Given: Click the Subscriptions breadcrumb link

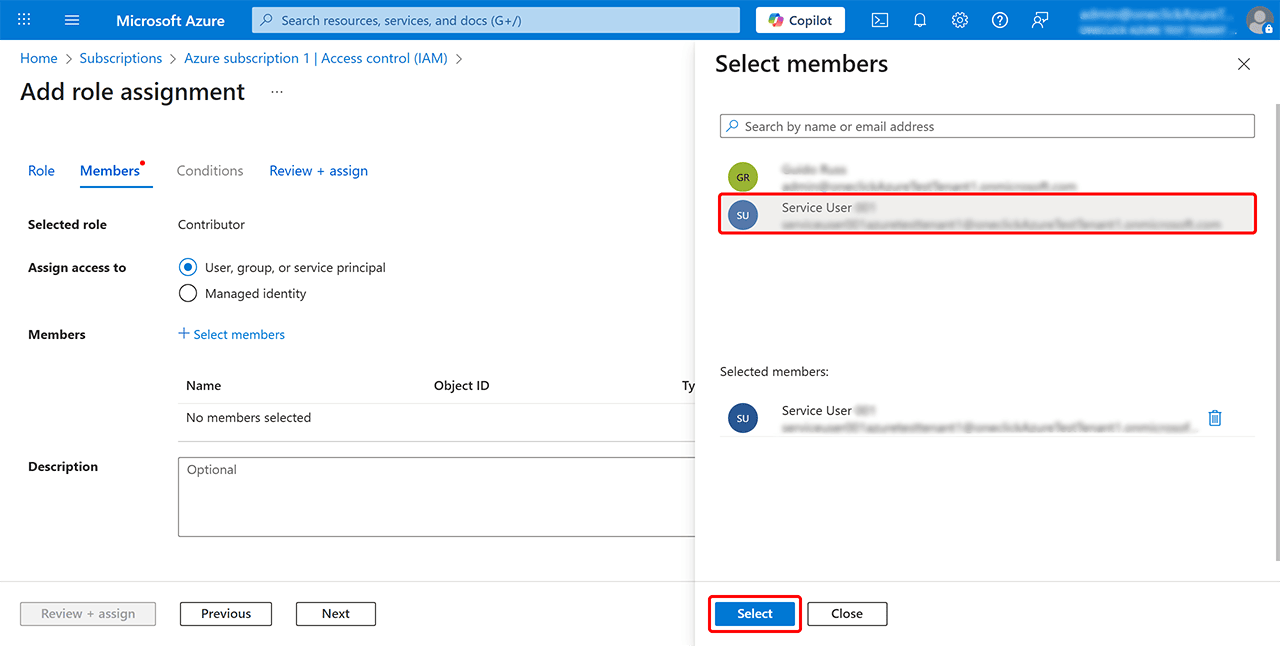Looking at the screenshot, I should (x=120, y=59).
